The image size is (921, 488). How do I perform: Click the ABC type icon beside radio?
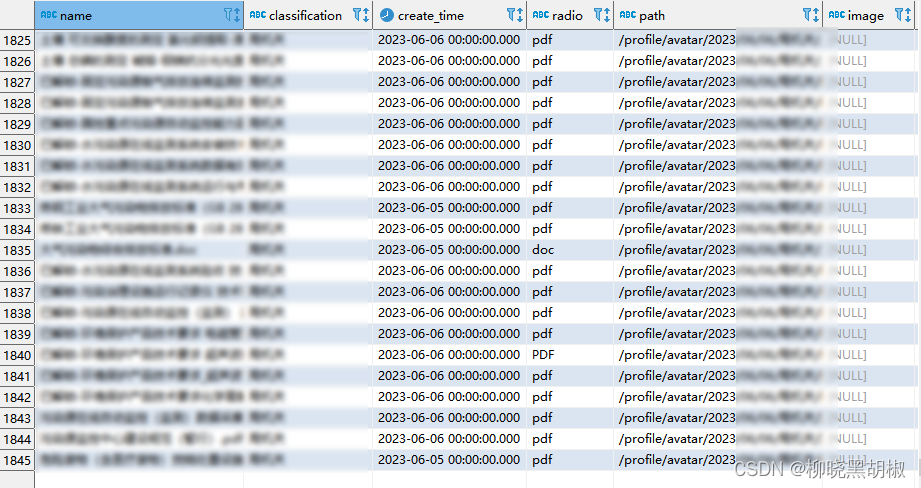click(541, 15)
